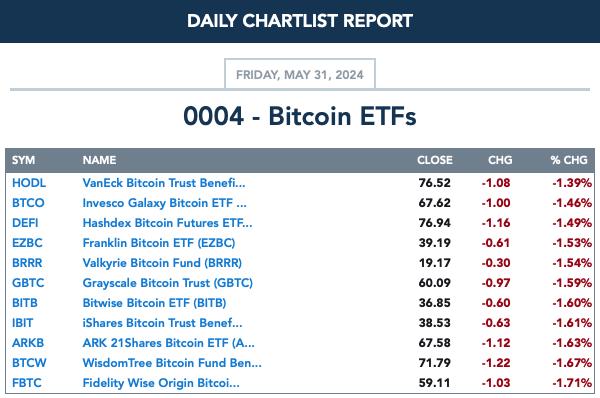Open Valkyrie Bitcoin Fund (BRRR) link
Viewport: 600px width, 398px height.
click(162, 263)
